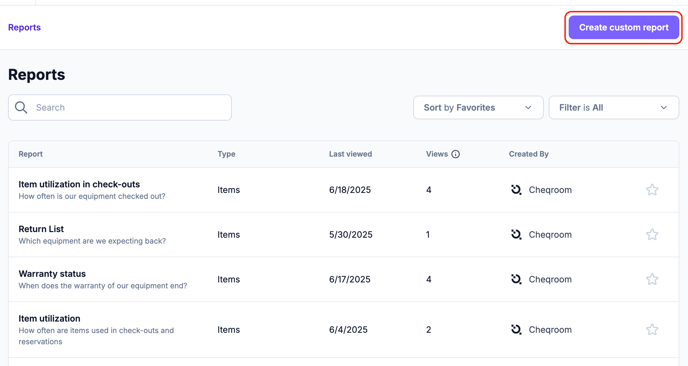Viewport: 688px width, 366px height.
Task: Click the magnifier search icon
Action: point(21,108)
